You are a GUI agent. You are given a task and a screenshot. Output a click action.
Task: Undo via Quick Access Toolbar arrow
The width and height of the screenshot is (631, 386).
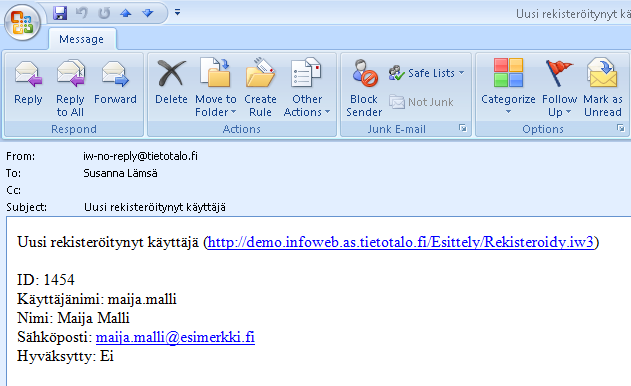[x=82, y=13]
